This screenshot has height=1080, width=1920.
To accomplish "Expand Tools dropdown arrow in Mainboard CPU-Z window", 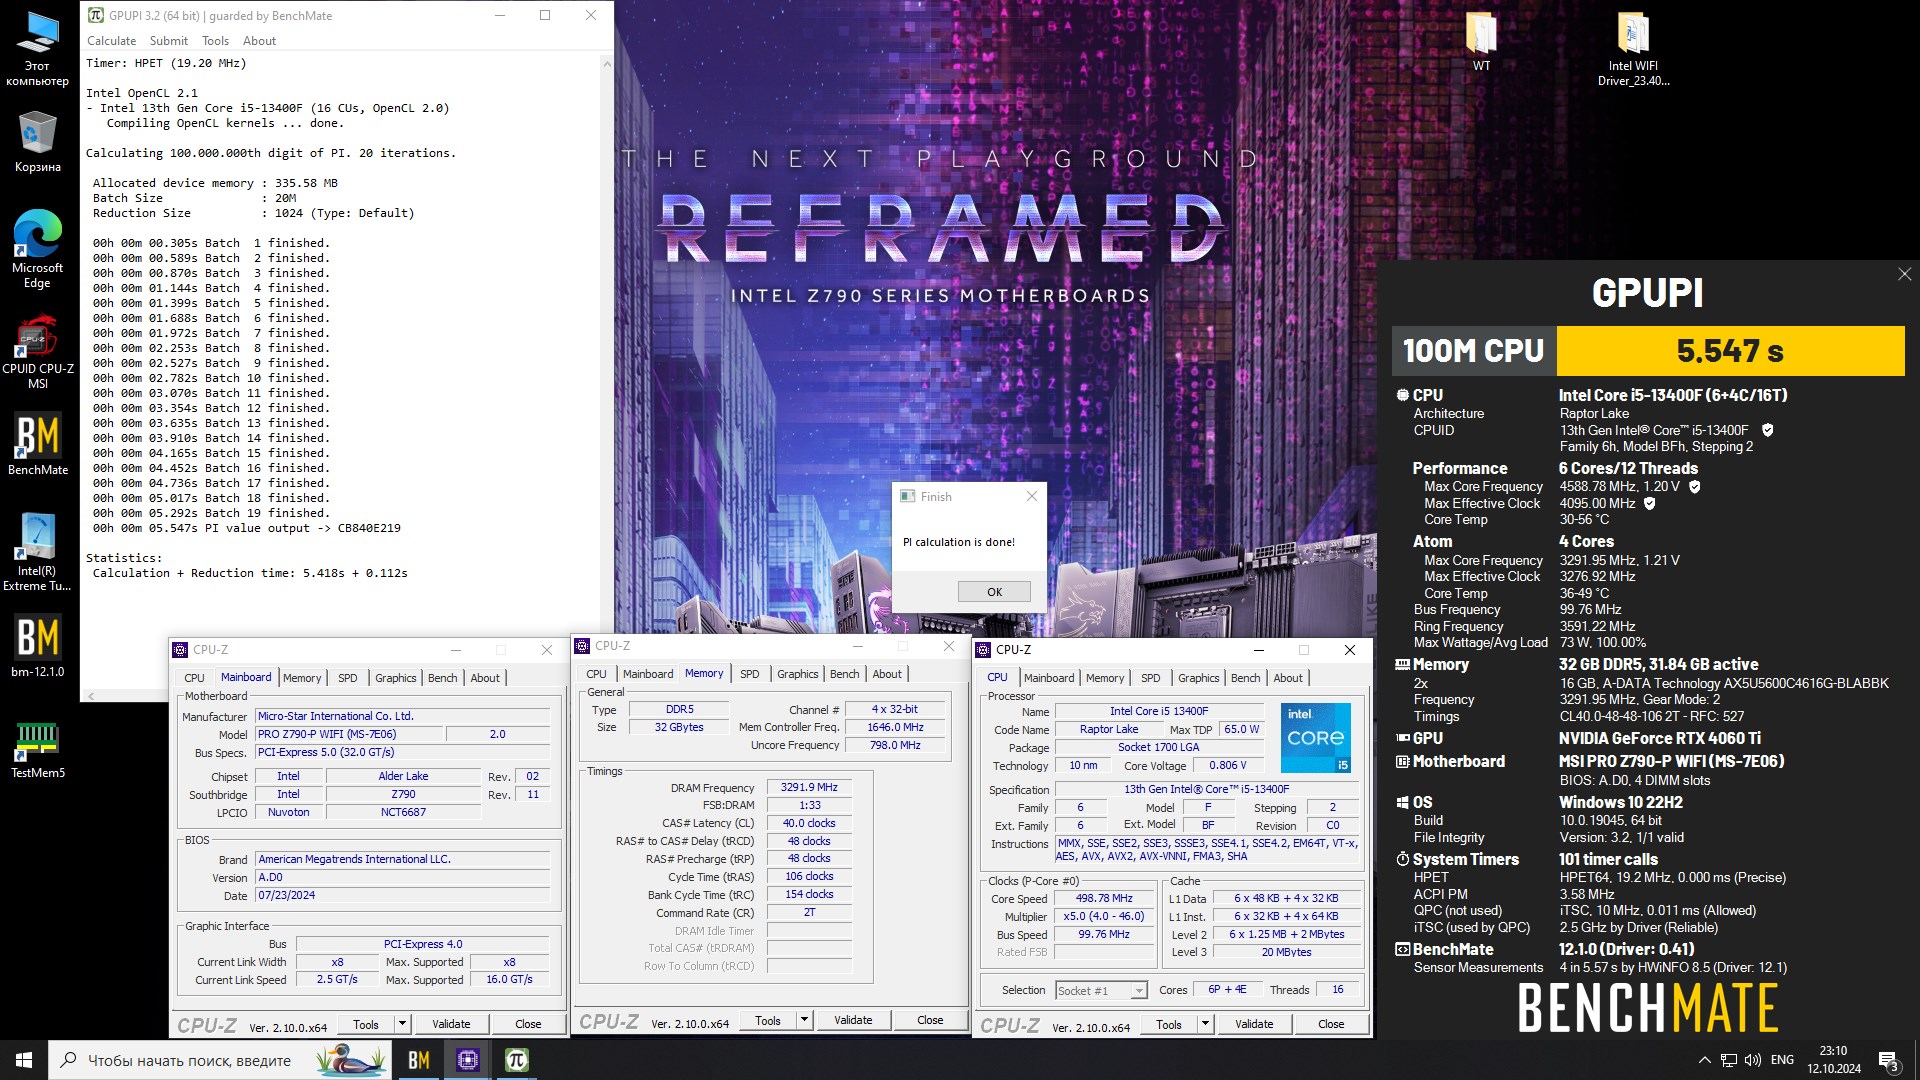I will point(402,1024).
